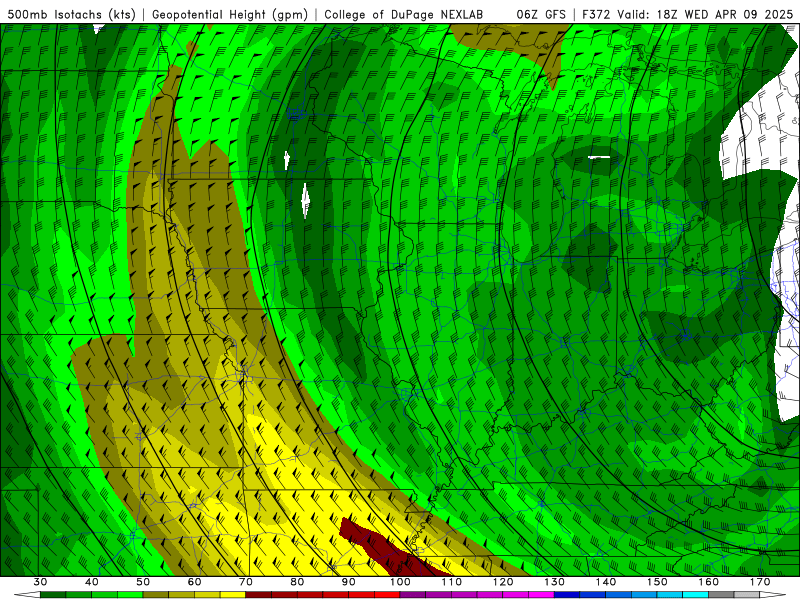
Task: Select the cyan swatch ending at 160
Action: [696, 595]
